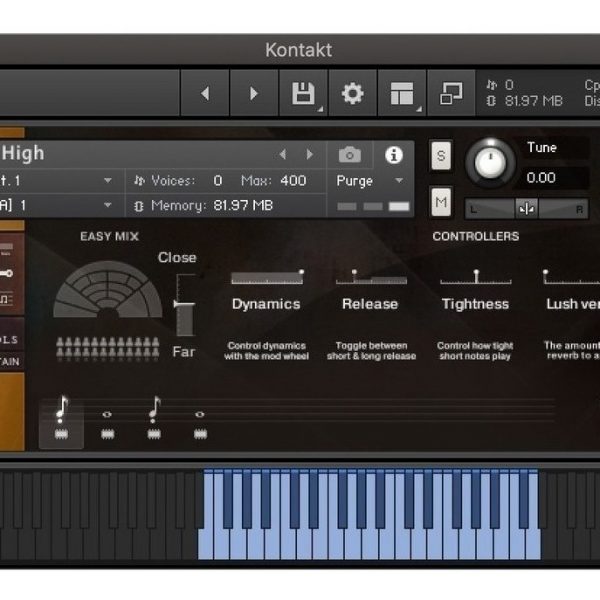Open the Purge dropdown menu
The height and width of the screenshot is (600, 600).
[x=370, y=181]
